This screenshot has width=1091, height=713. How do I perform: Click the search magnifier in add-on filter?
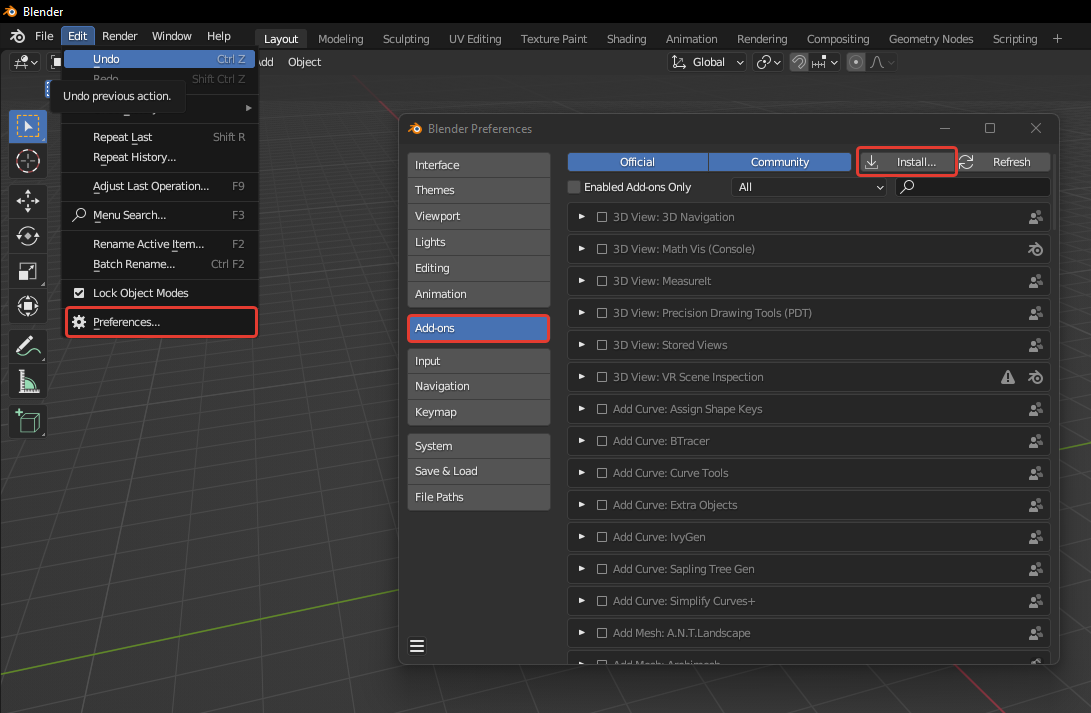pos(907,186)
